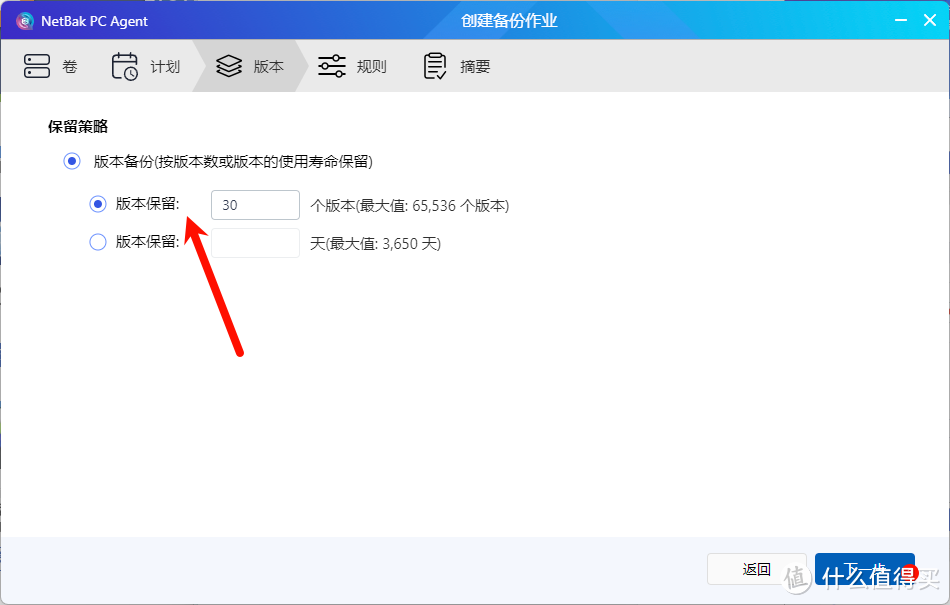Minimize the NetBak PC Agent window

click(x=901, y=20)
